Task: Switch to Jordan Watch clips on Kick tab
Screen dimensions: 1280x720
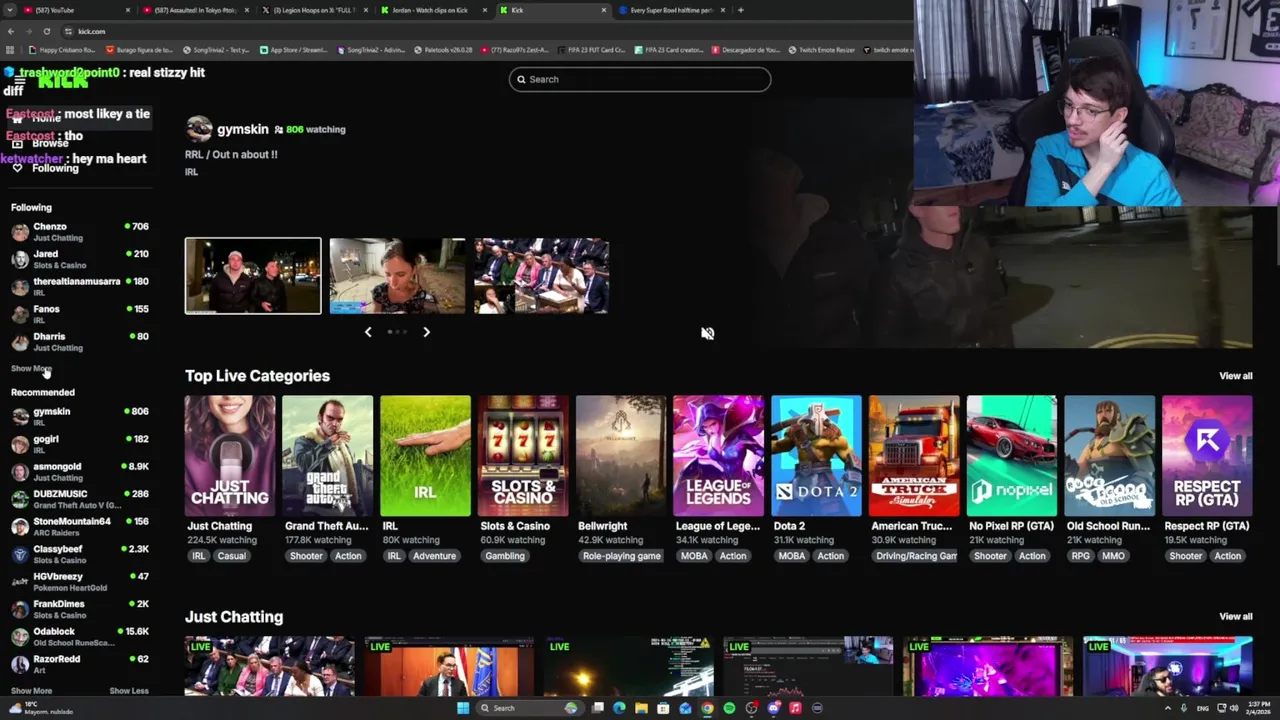Action: (432, 10)
